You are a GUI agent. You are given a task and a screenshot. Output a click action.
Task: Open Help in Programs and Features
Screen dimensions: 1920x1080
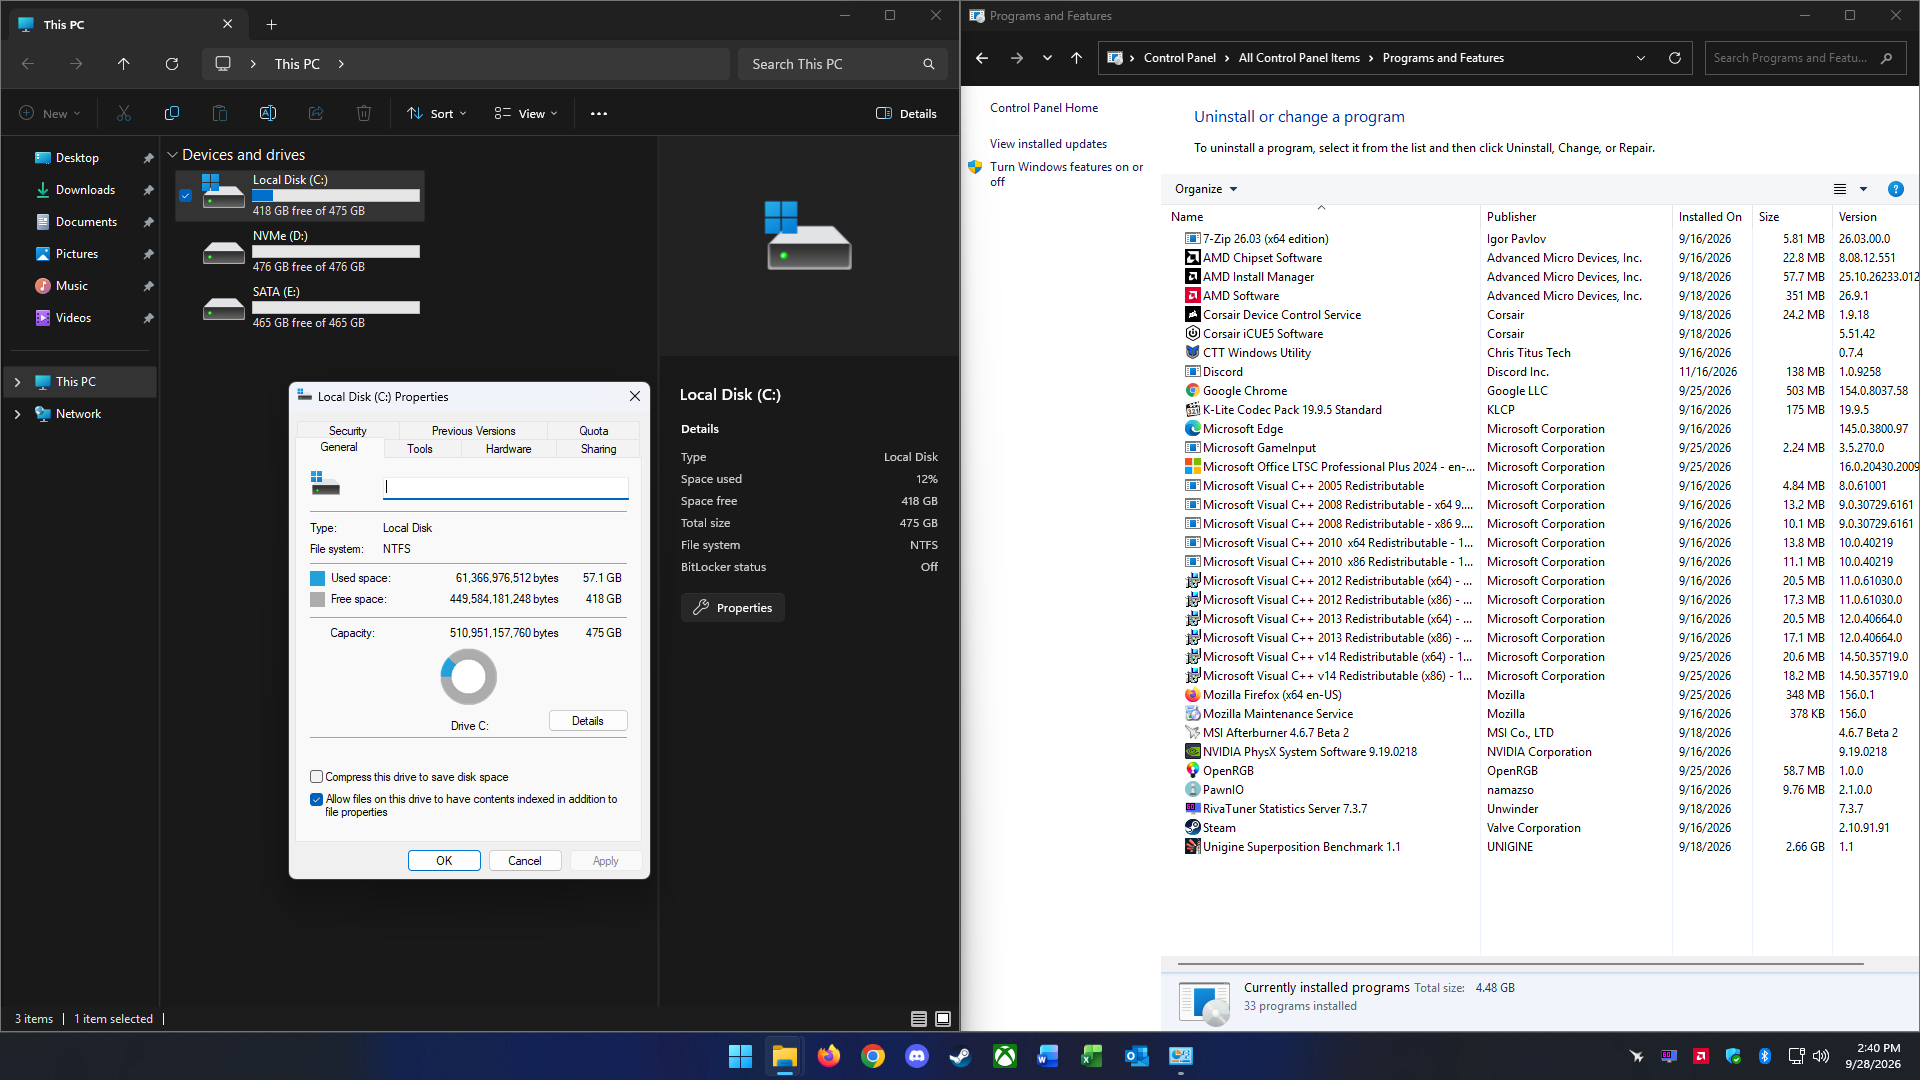coord(1895,189)
